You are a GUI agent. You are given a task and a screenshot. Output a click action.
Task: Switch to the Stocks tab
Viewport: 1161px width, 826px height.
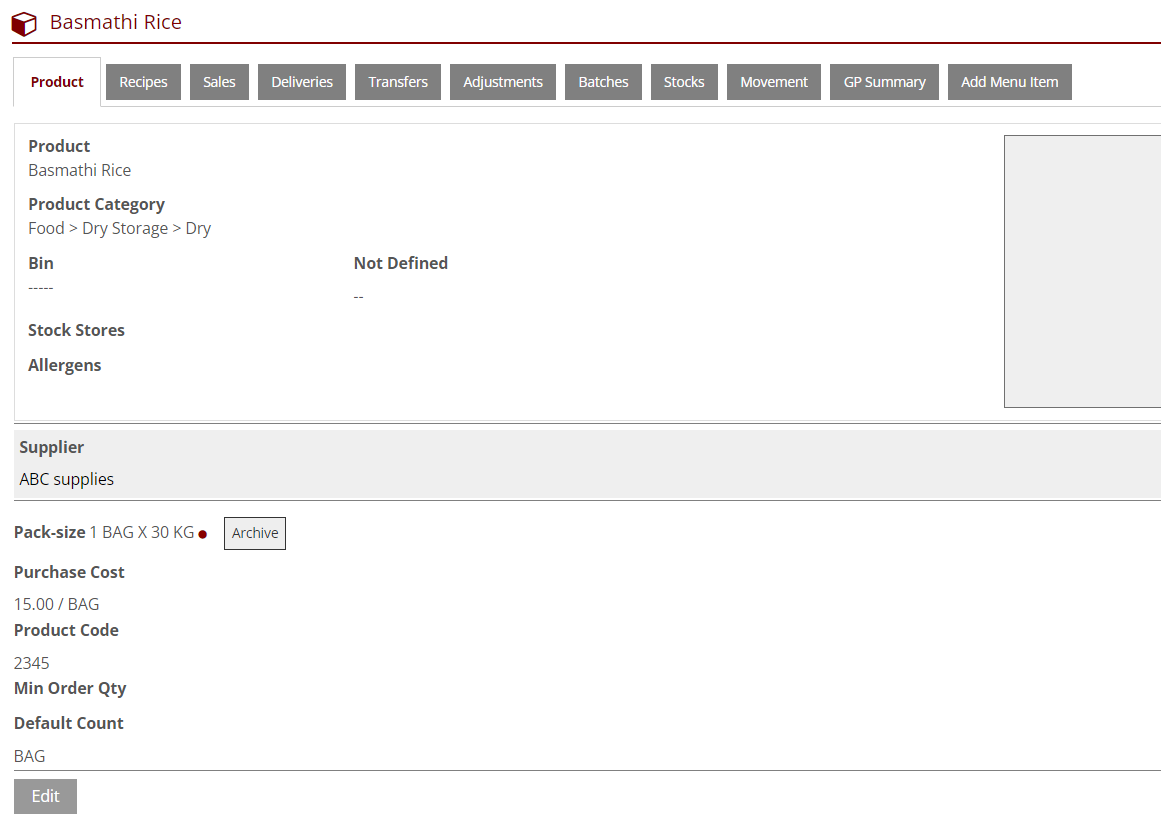[x=684, y=82]
